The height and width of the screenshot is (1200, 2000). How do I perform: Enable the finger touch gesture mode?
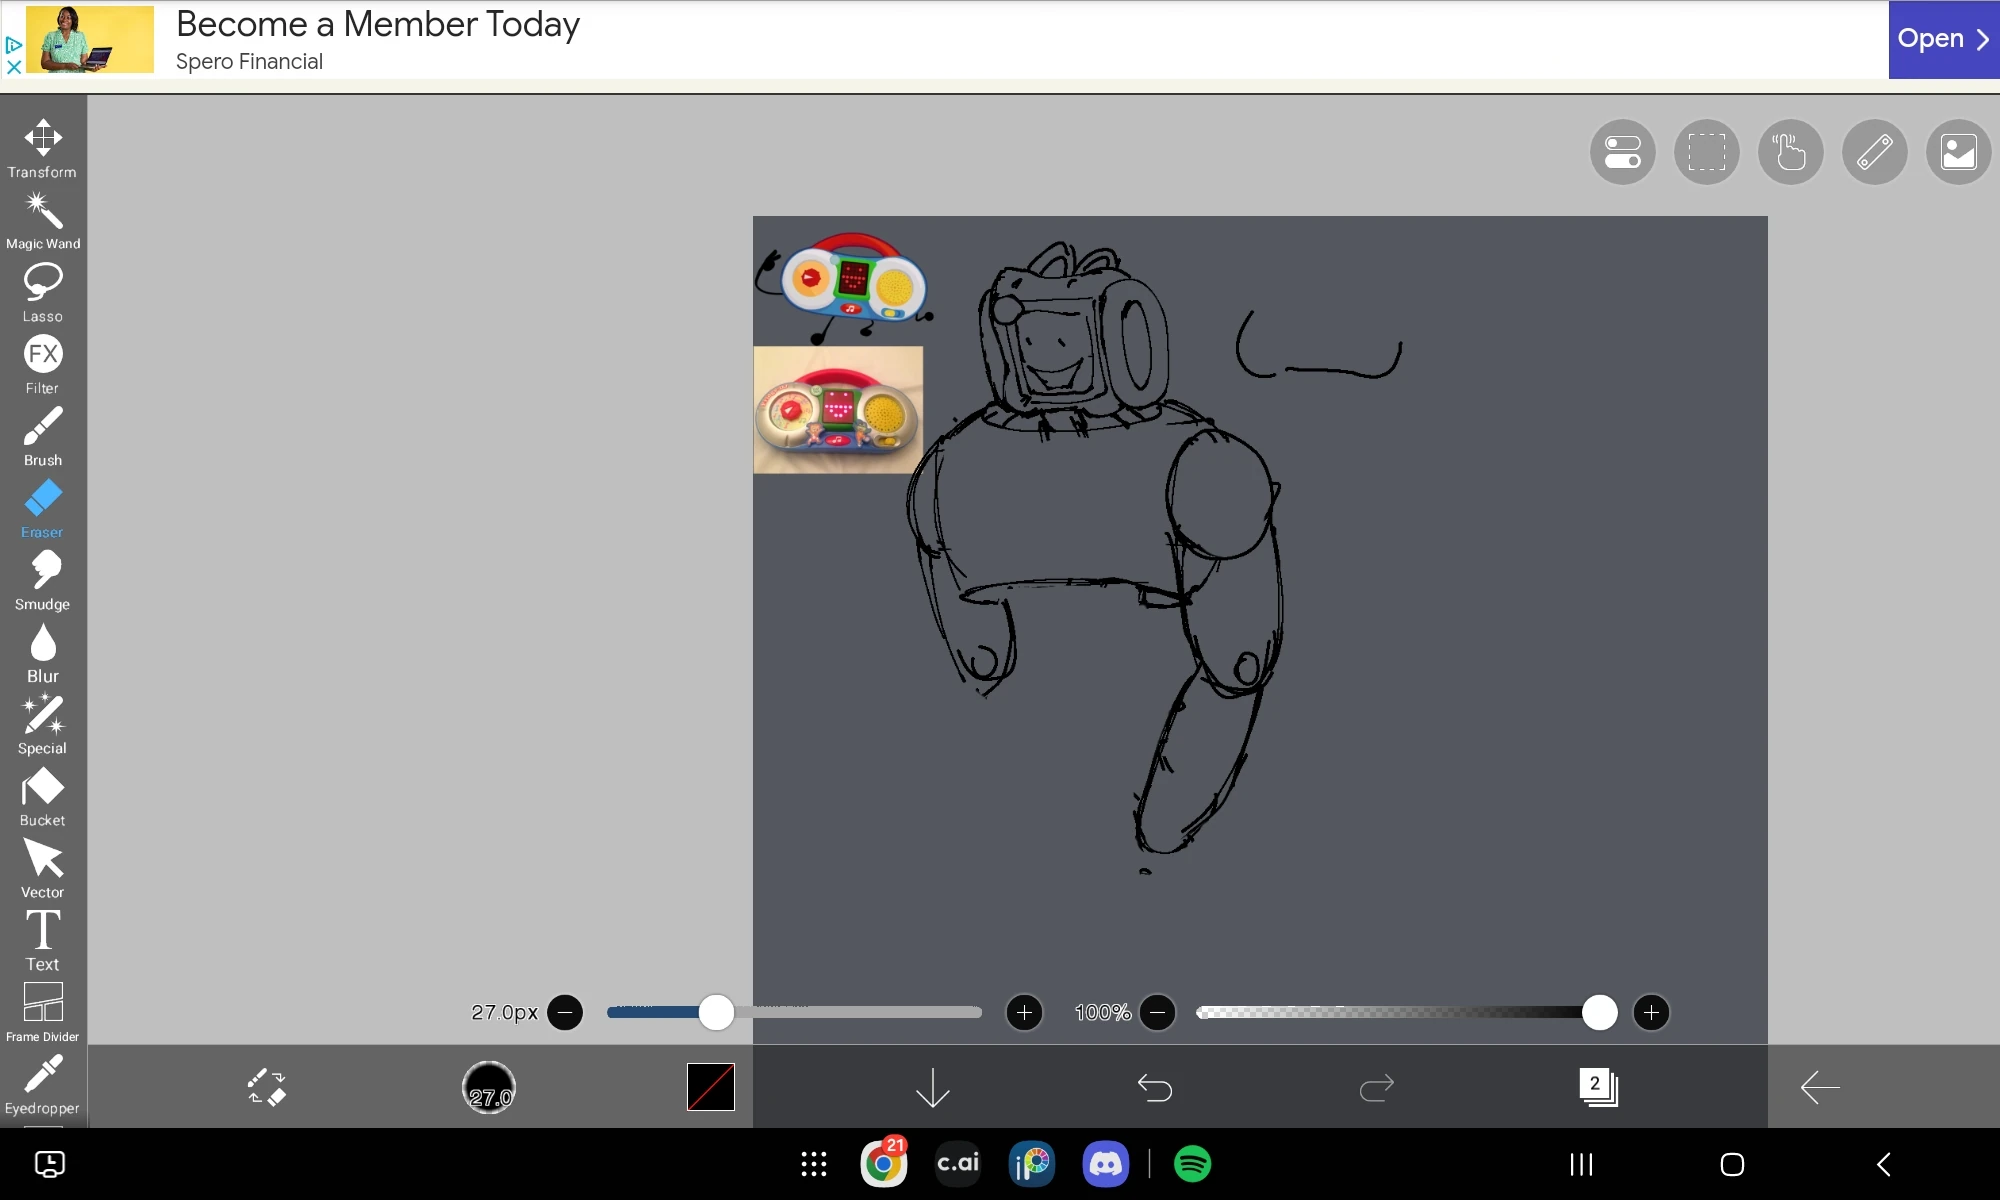click(x=1790, y=152)
